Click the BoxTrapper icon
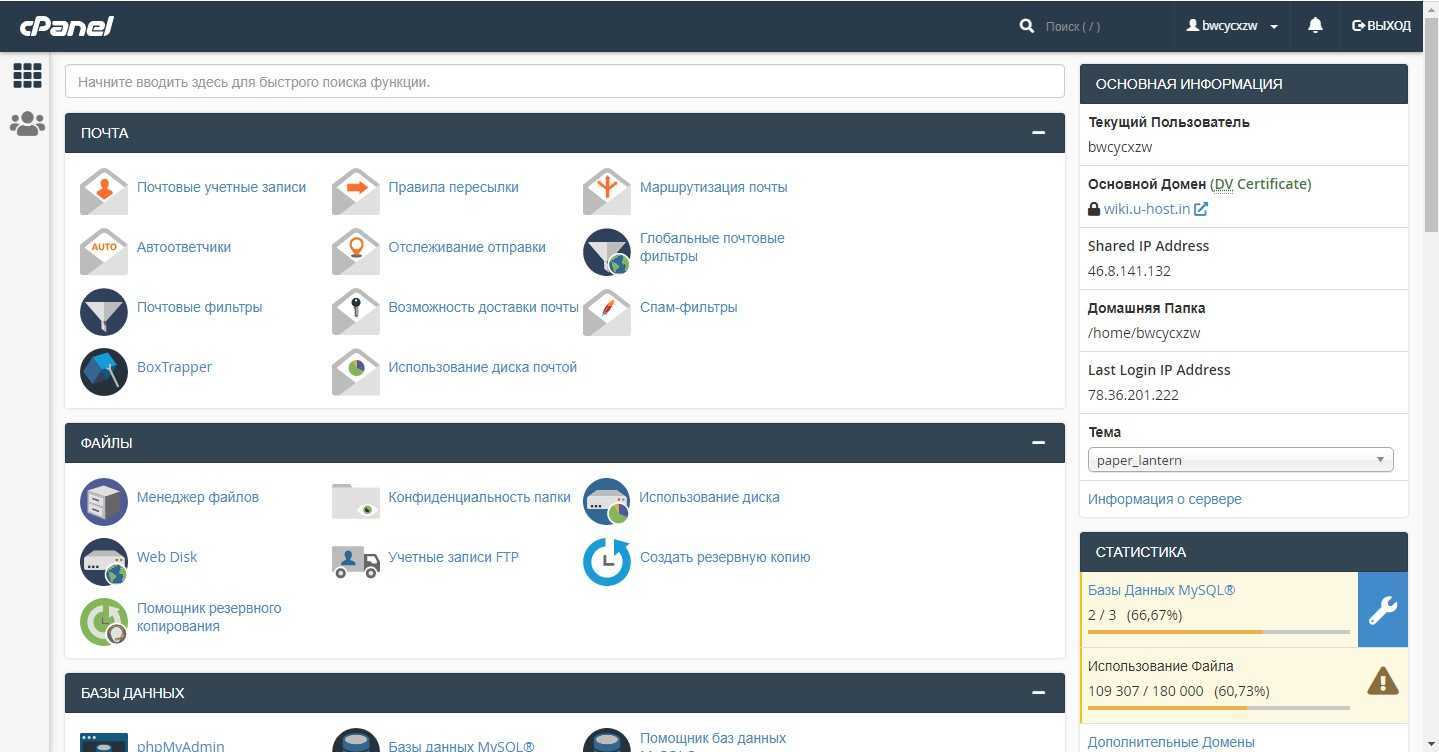 pyautogui.click(x=104, y=371)
